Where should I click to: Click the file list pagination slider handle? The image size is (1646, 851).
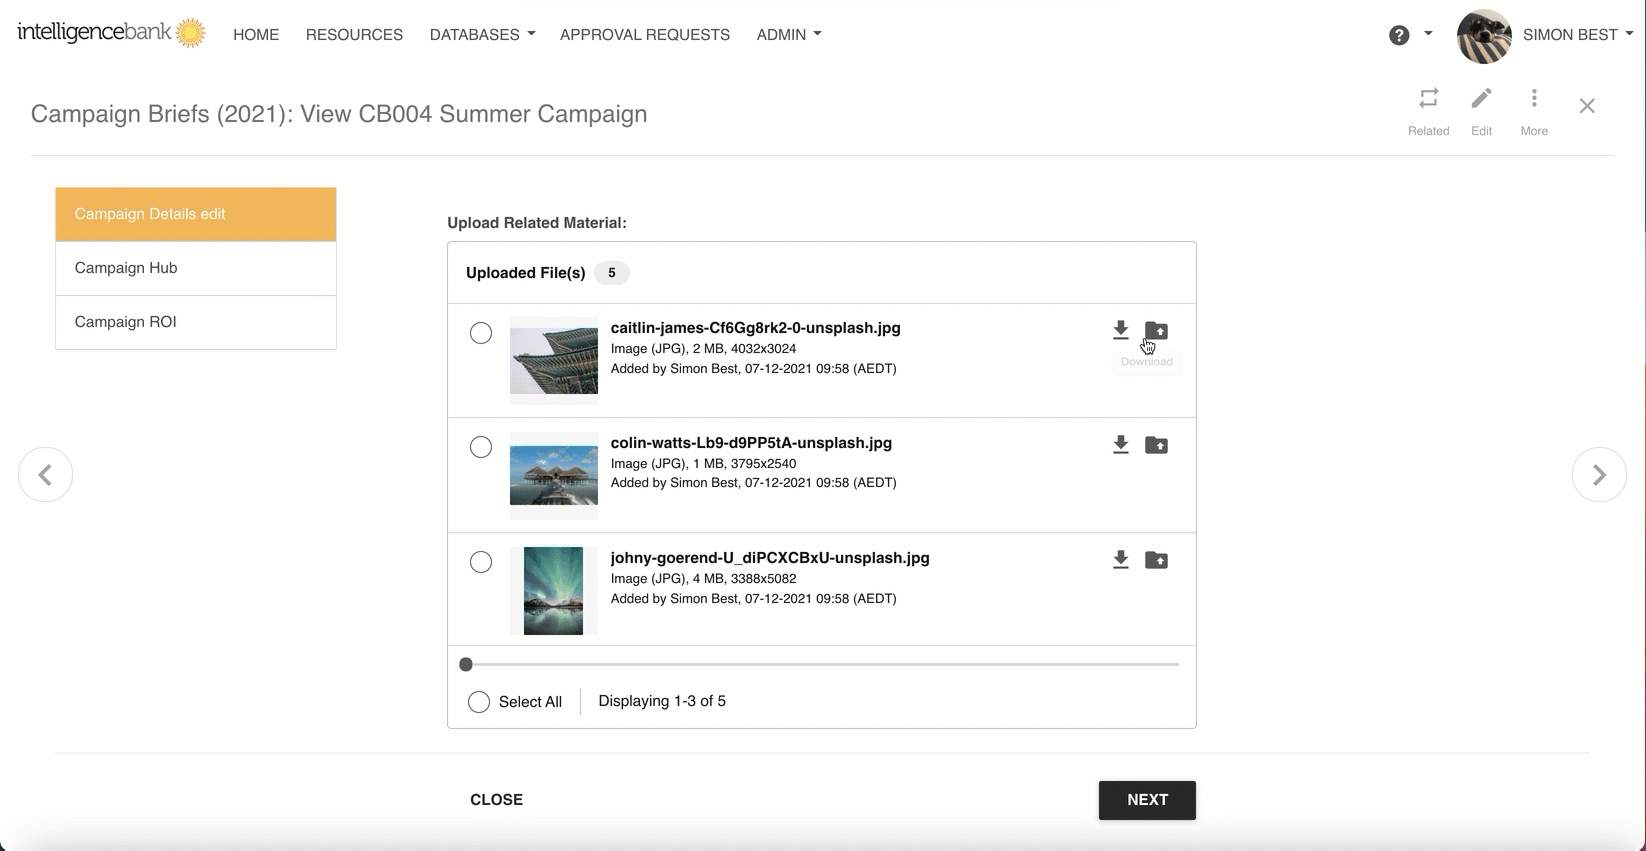pos(466,664)
